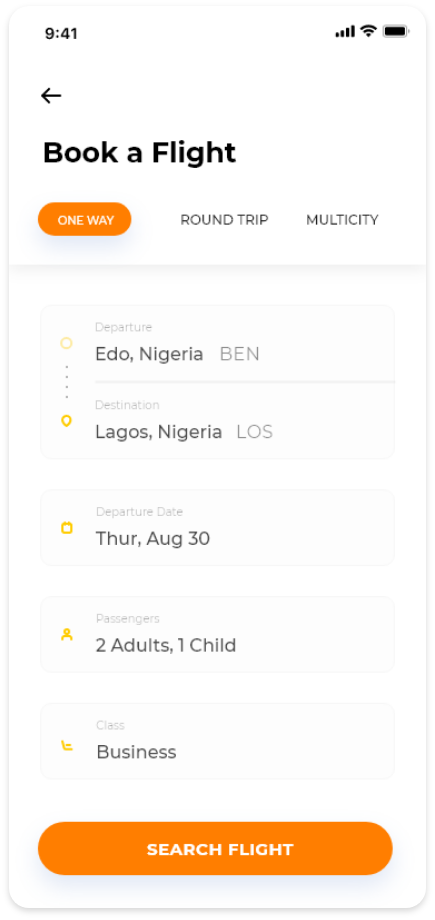Click the BEN airport code text
The height and width of the screenshot is (920, 435).
[x=240, y=354]
